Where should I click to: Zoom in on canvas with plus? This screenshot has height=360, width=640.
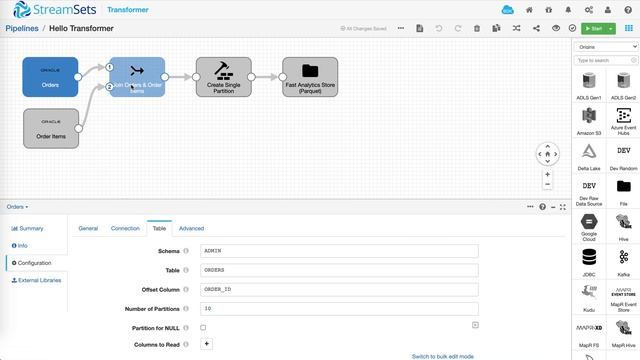[547, 174]
